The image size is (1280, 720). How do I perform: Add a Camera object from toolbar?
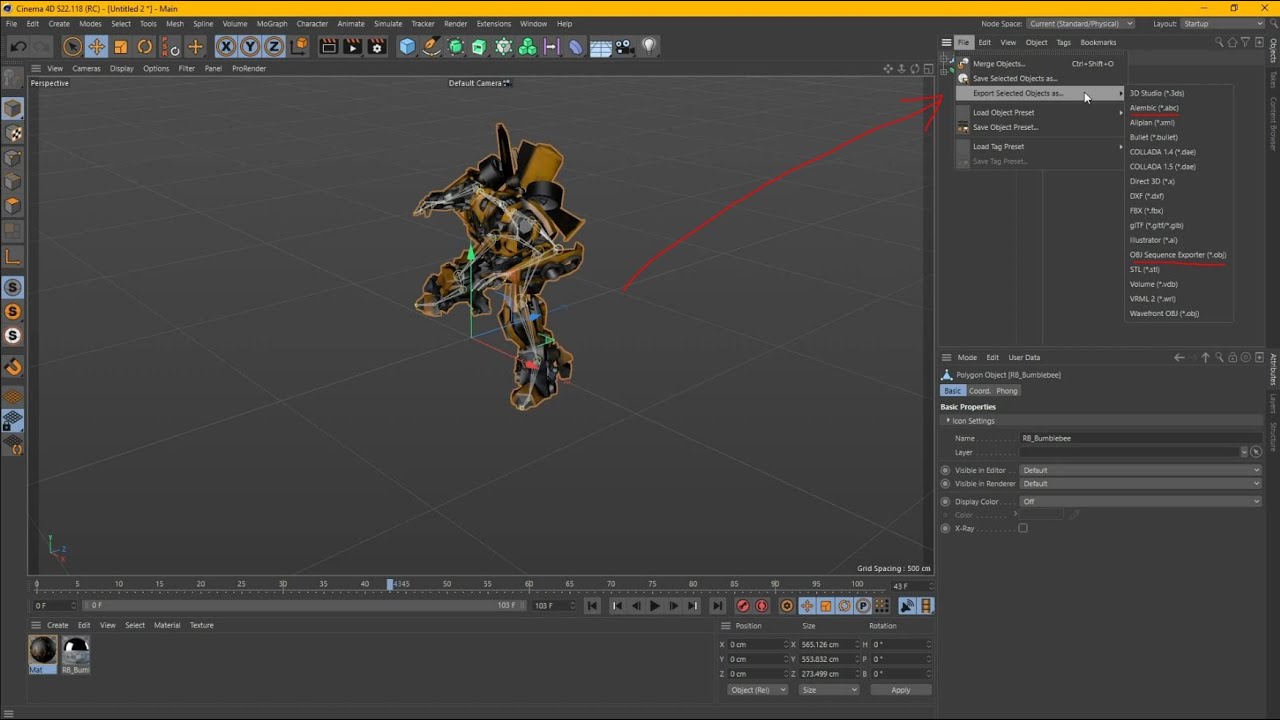[624, 46]
